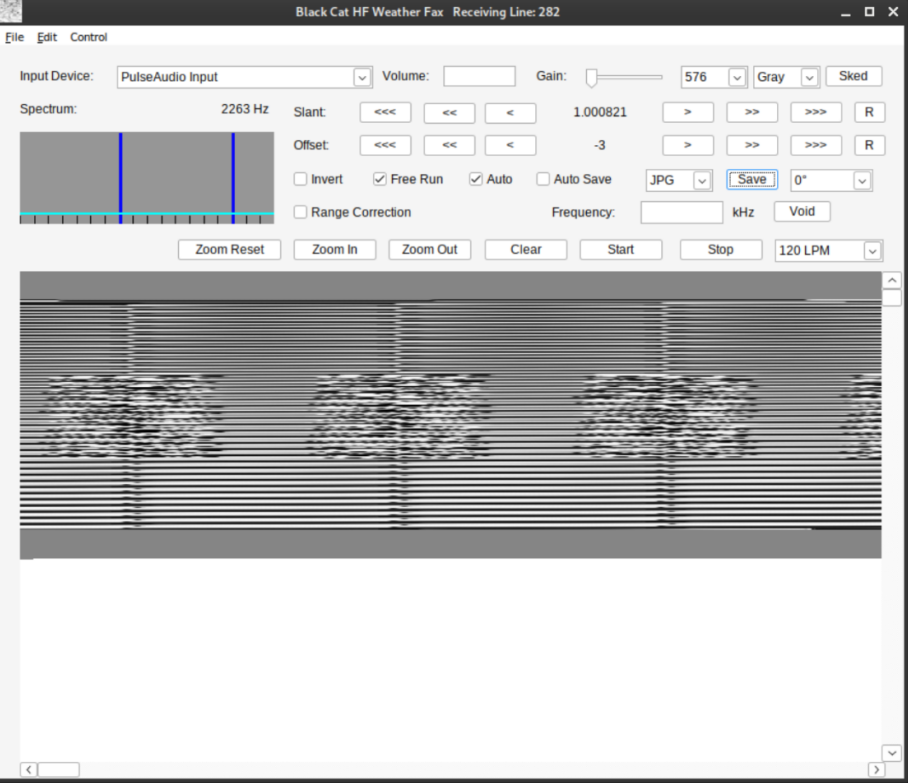Click the Zoom Reset button
Image resolution: width=908 pixels, height=783 pixels.
pos(229,250)
